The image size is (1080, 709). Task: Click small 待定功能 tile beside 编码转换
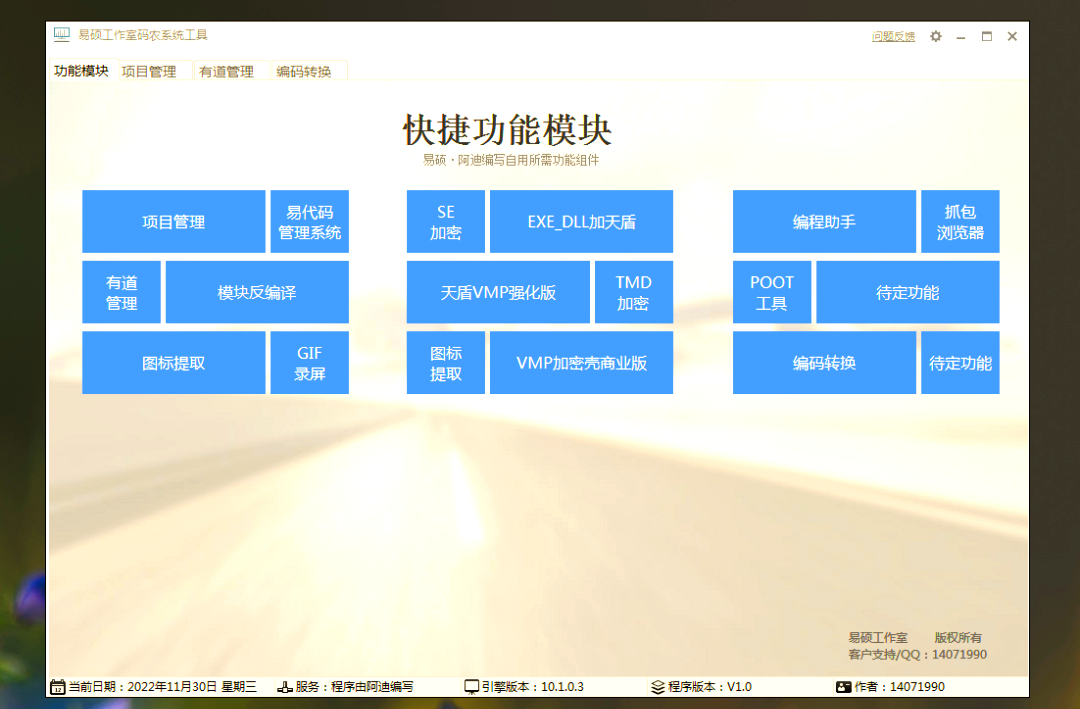pos(960,363)
